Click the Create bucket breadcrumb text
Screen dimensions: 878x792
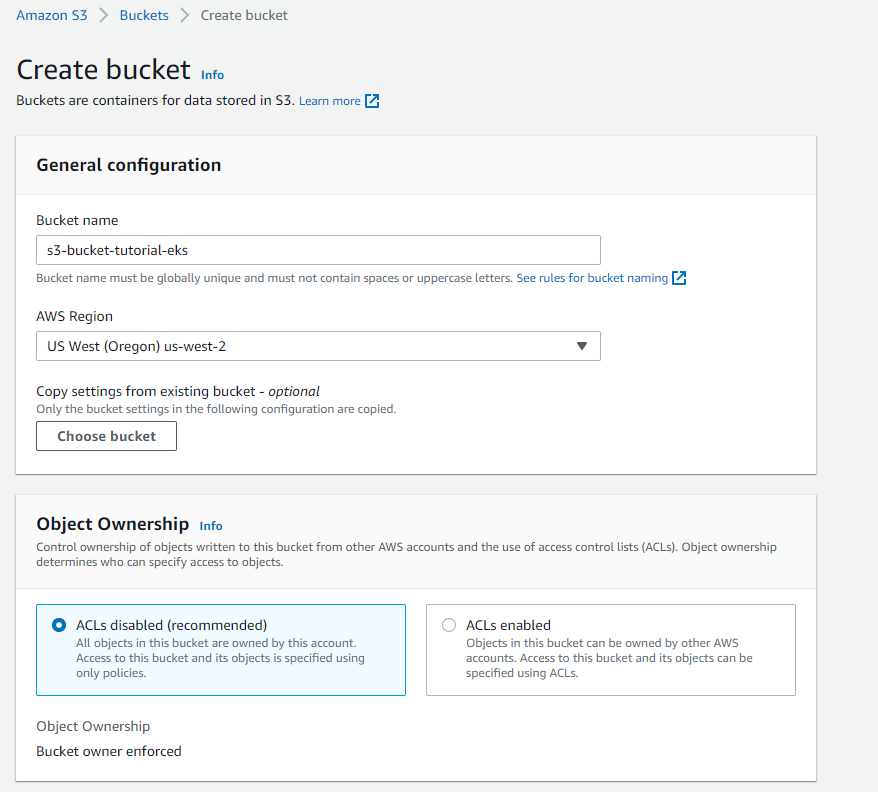244,16
